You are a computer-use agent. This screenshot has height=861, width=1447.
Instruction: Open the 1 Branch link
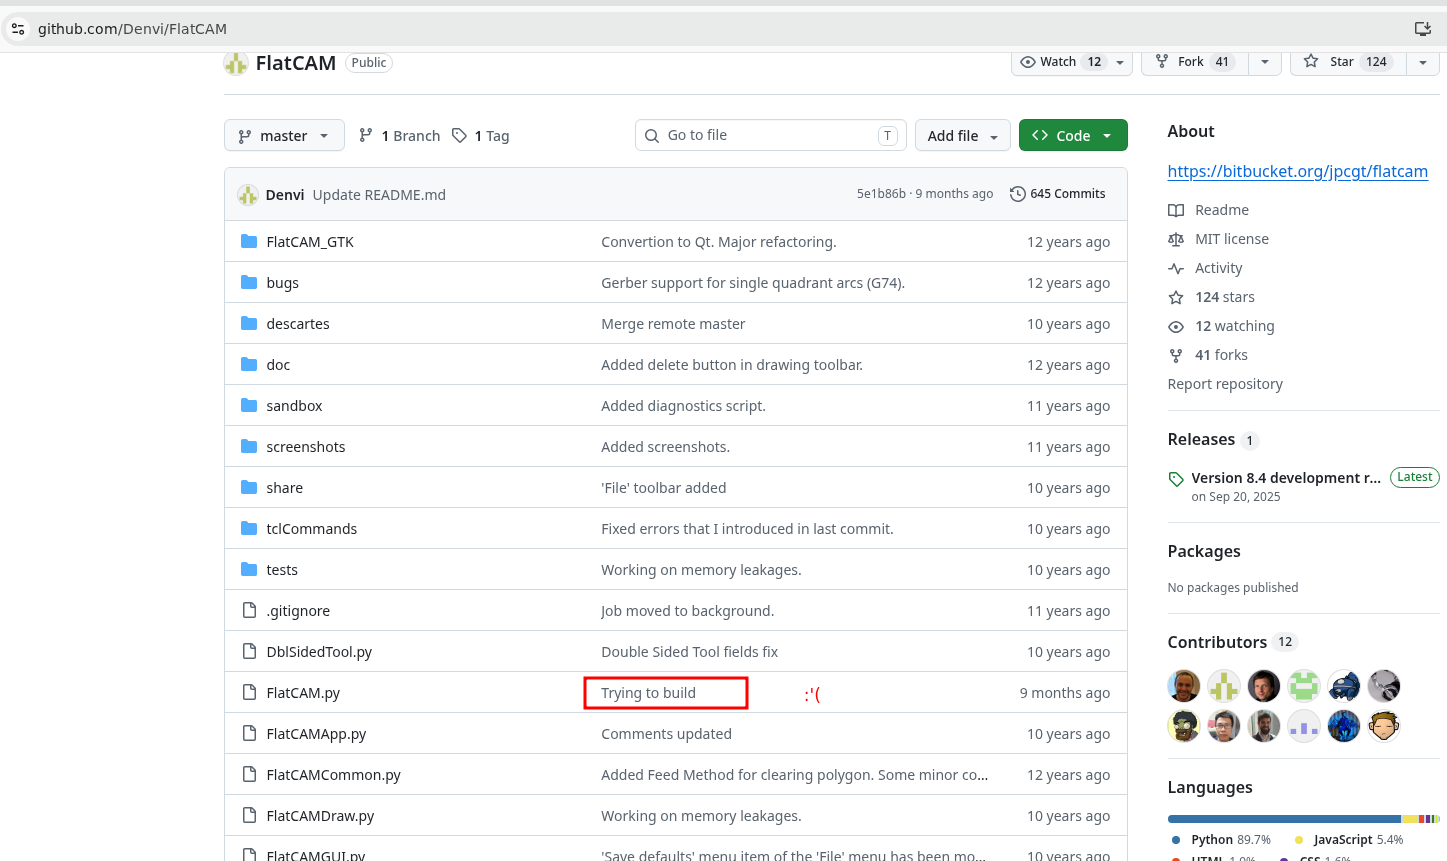[399, 135]
